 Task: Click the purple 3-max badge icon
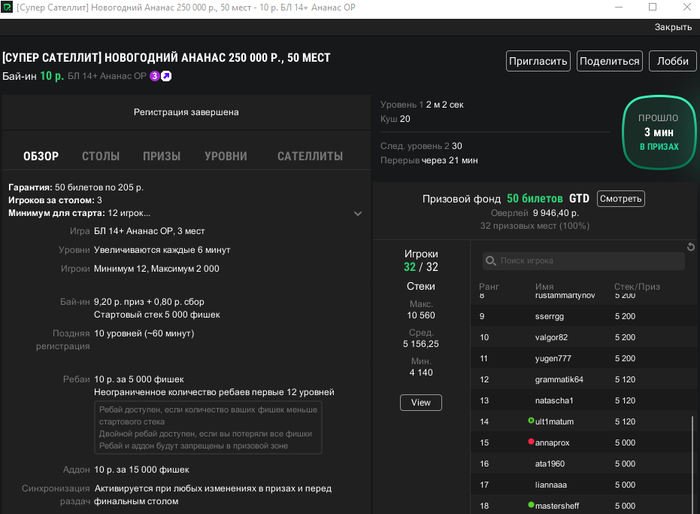point(155,76)
